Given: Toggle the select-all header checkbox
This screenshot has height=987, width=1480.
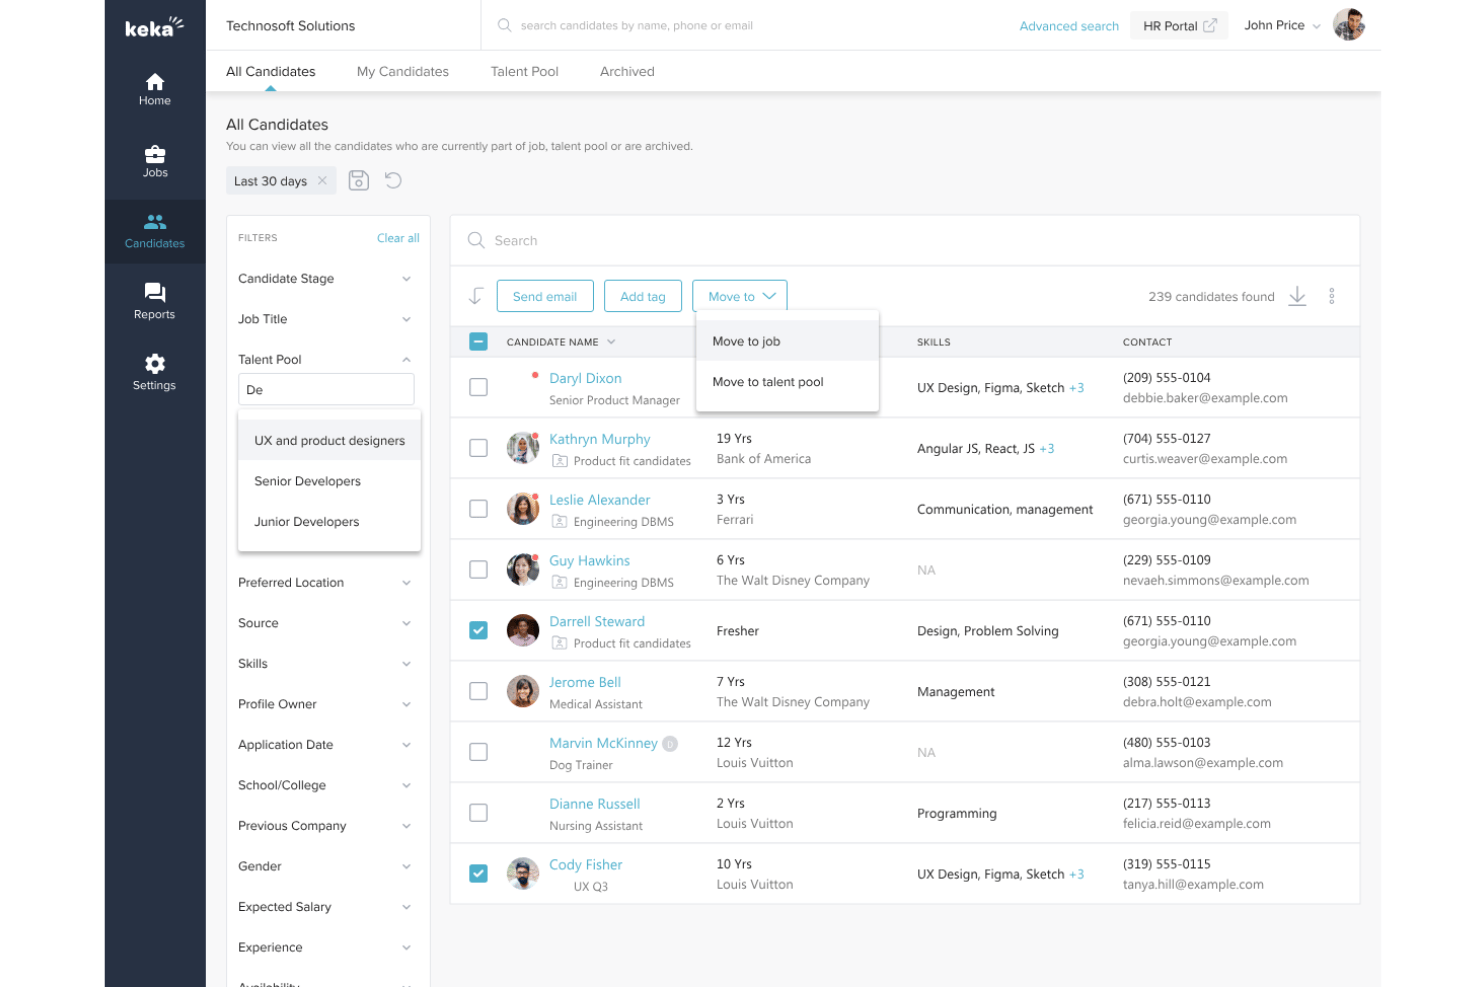Looking at the screenshot, I should tap(479, 342).
